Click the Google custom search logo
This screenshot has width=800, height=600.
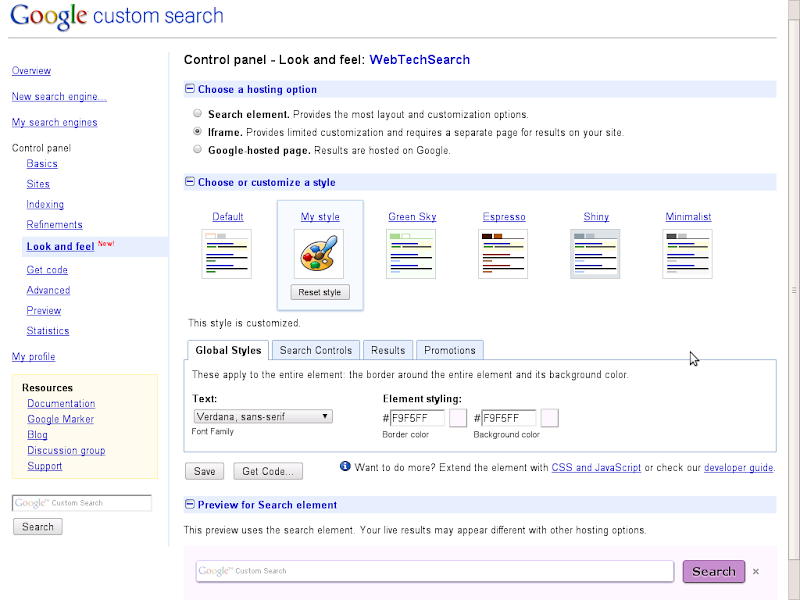tap(117, 17)
